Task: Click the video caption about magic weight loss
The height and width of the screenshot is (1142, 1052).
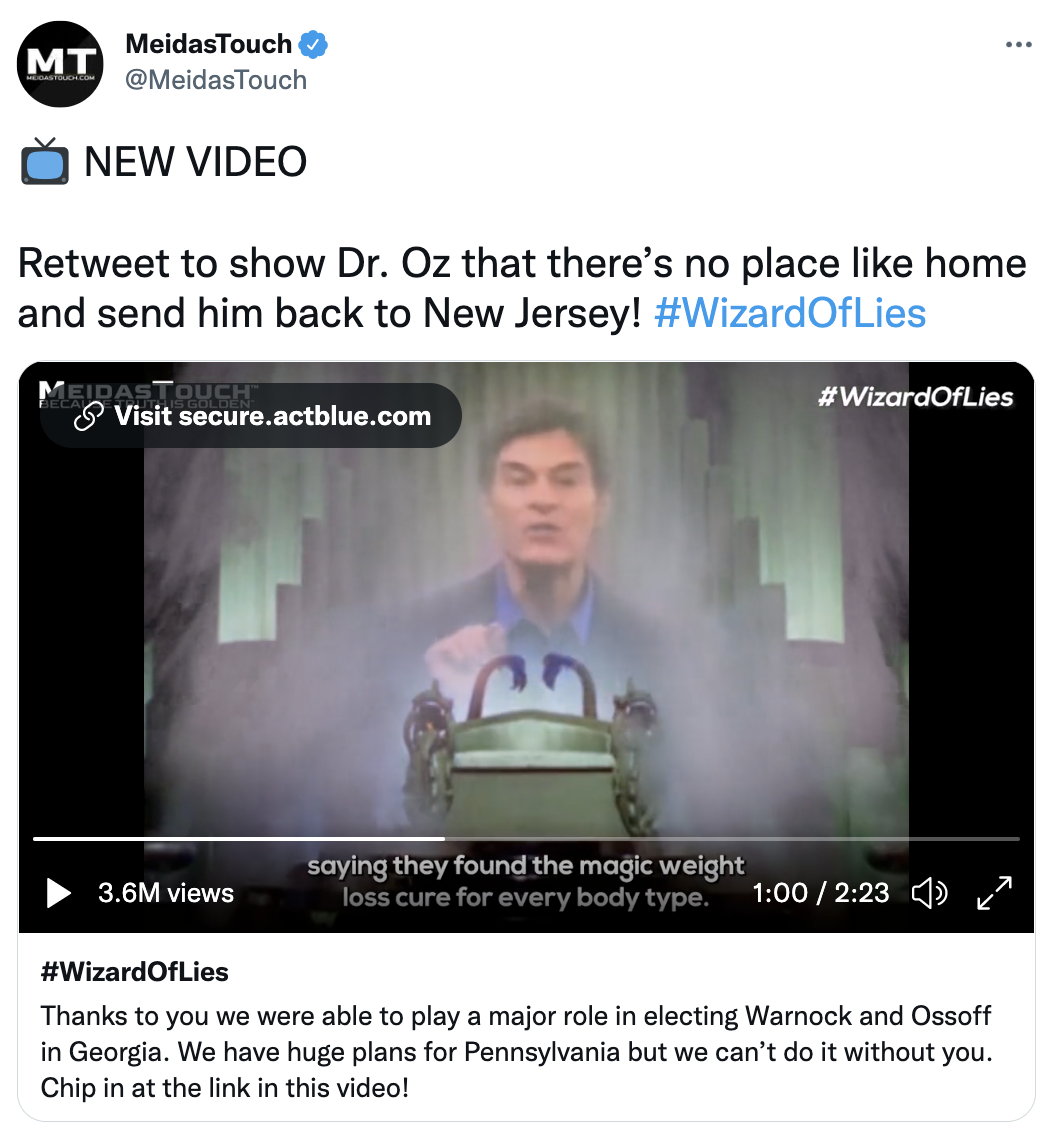Action: pos(526,881)
